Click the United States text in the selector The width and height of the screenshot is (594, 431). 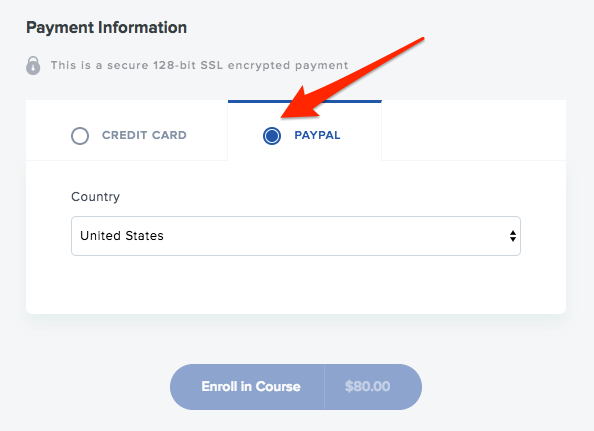[122, 236]
